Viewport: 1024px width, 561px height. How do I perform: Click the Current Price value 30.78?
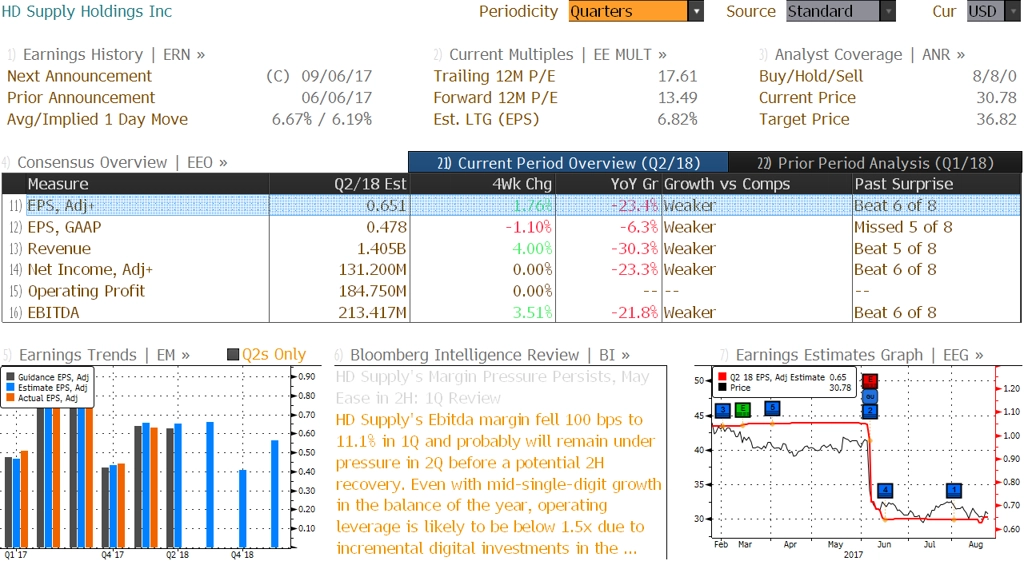pos(996,97)
